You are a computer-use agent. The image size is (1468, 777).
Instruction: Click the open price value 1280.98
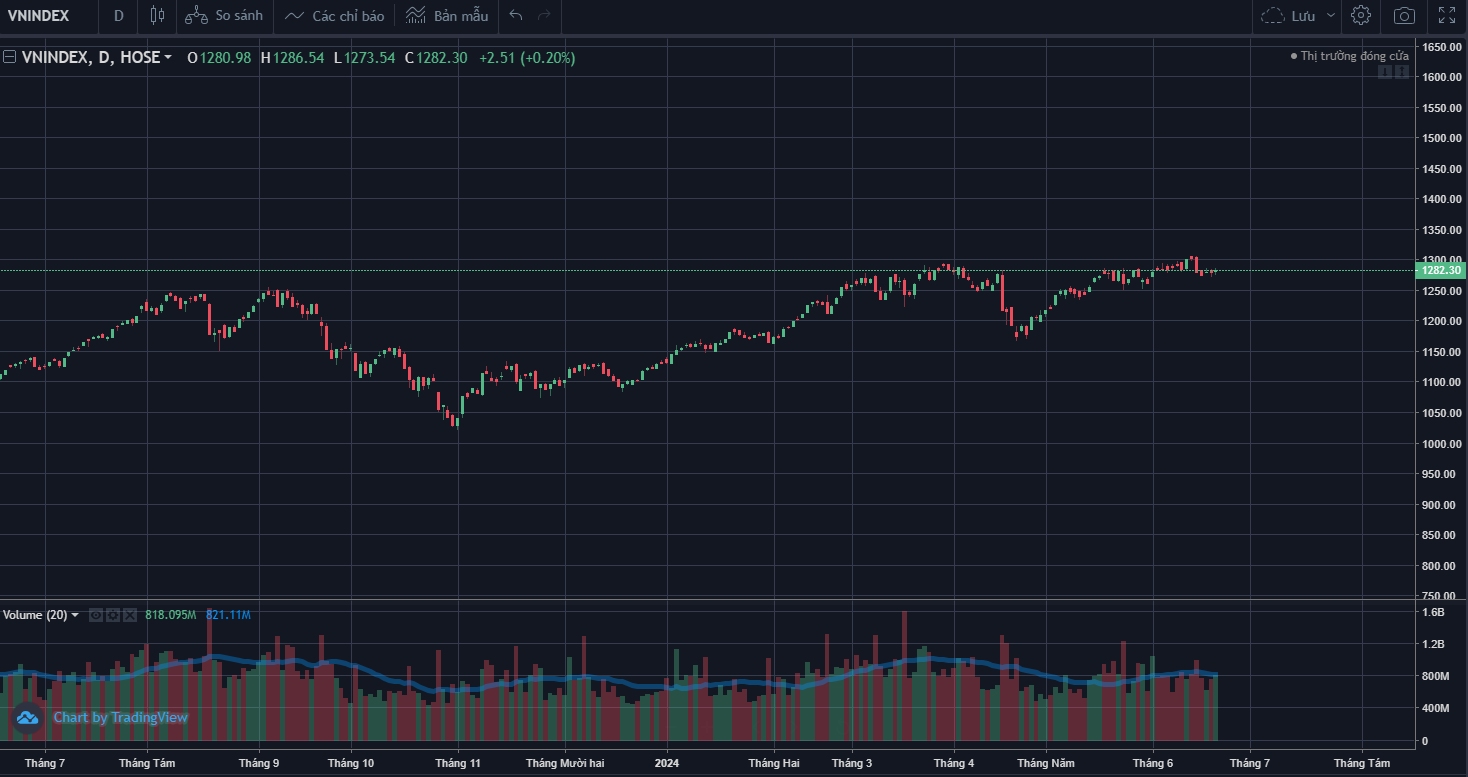pyautogui.click(x=226, y=58)
